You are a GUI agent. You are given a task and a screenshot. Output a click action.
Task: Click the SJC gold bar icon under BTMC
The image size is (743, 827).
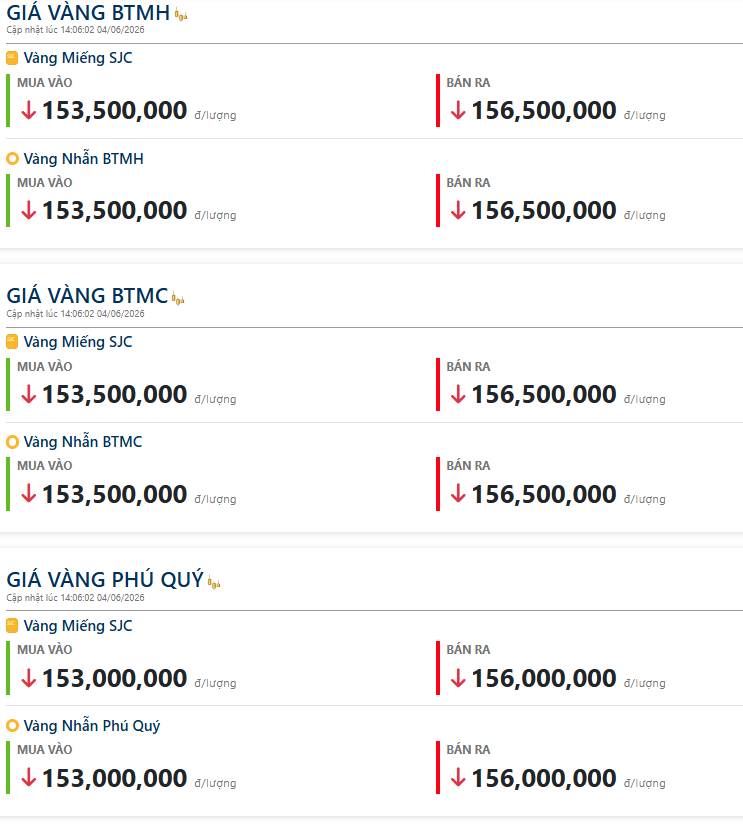[12, 342]
